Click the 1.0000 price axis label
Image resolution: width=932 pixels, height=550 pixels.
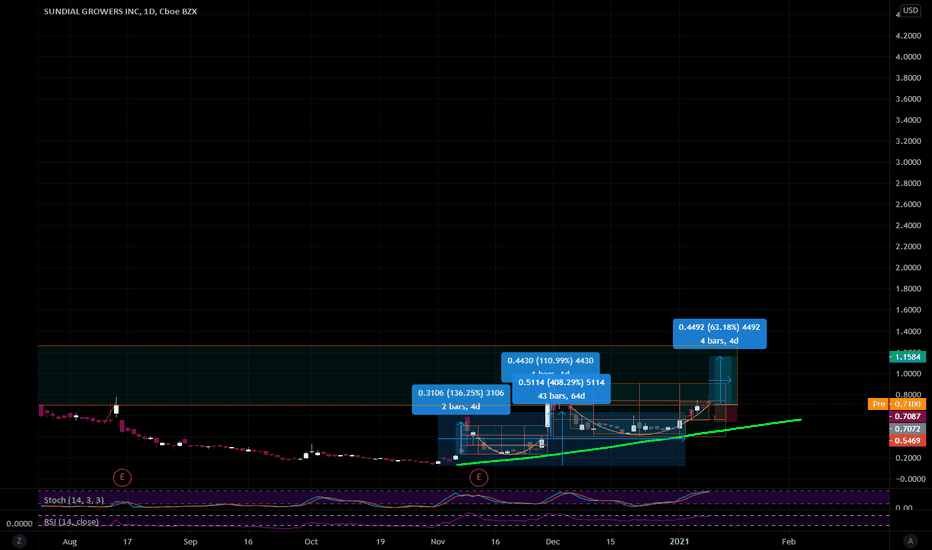[908, 374]
